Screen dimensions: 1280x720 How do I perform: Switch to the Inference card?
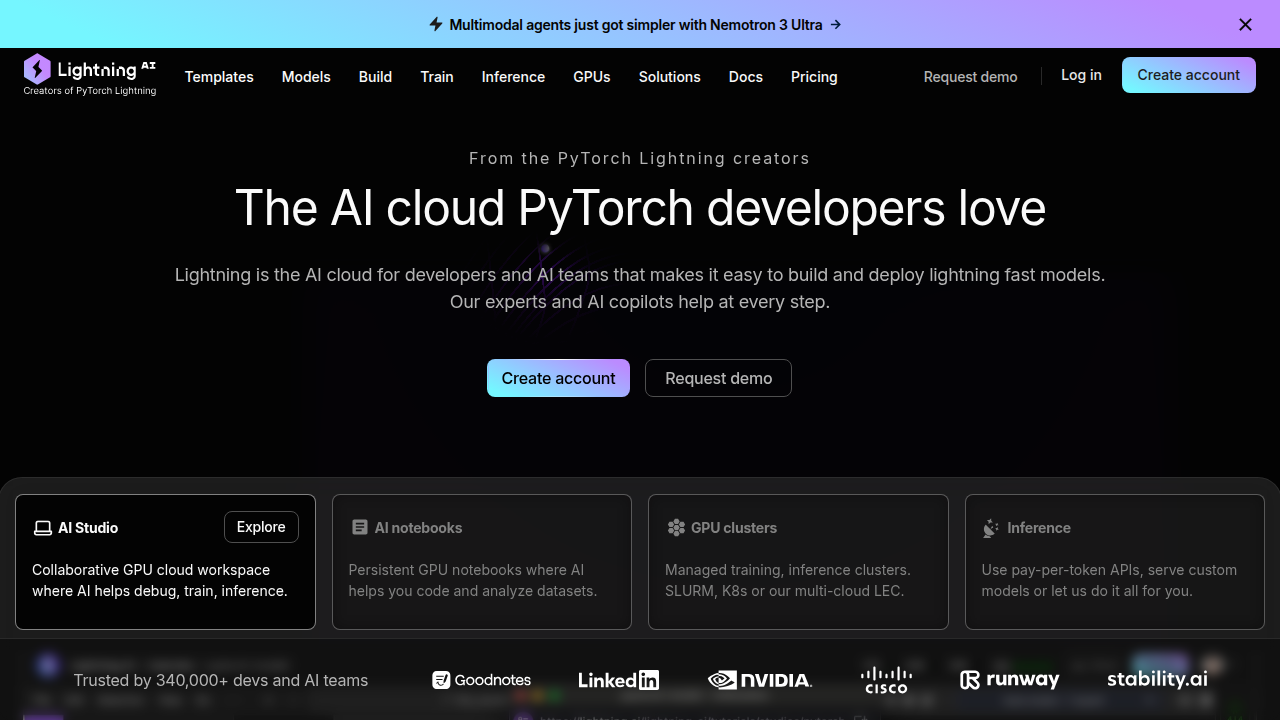(1115, 562)
